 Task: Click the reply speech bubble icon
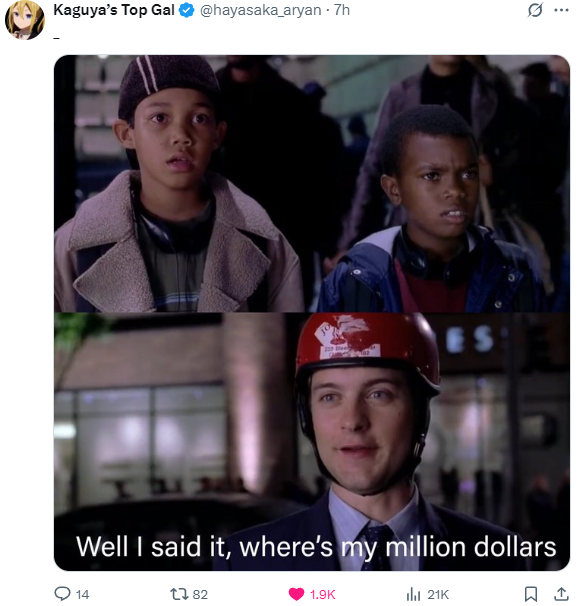(x=62, y=594)
